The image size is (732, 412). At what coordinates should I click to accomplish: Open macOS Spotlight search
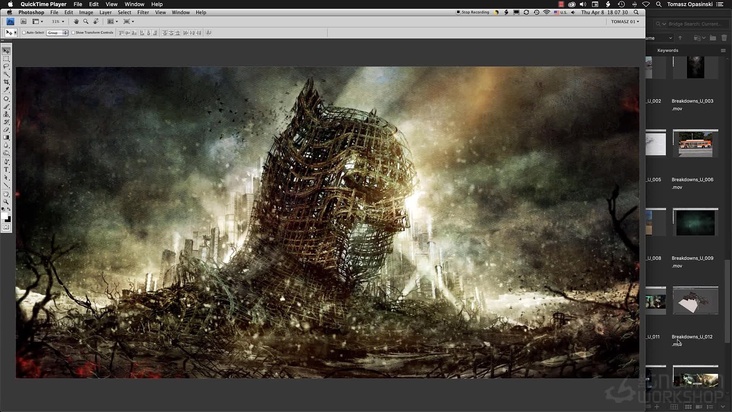pos(659,4)
